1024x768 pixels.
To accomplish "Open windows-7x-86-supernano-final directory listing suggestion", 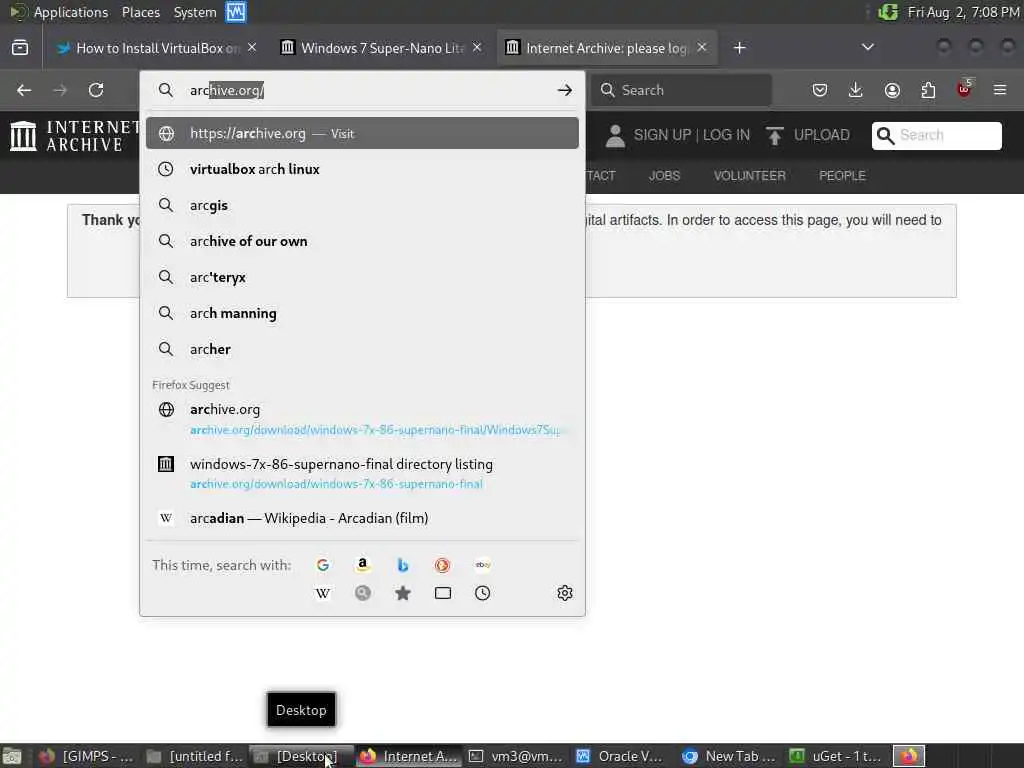I will 362,473.
